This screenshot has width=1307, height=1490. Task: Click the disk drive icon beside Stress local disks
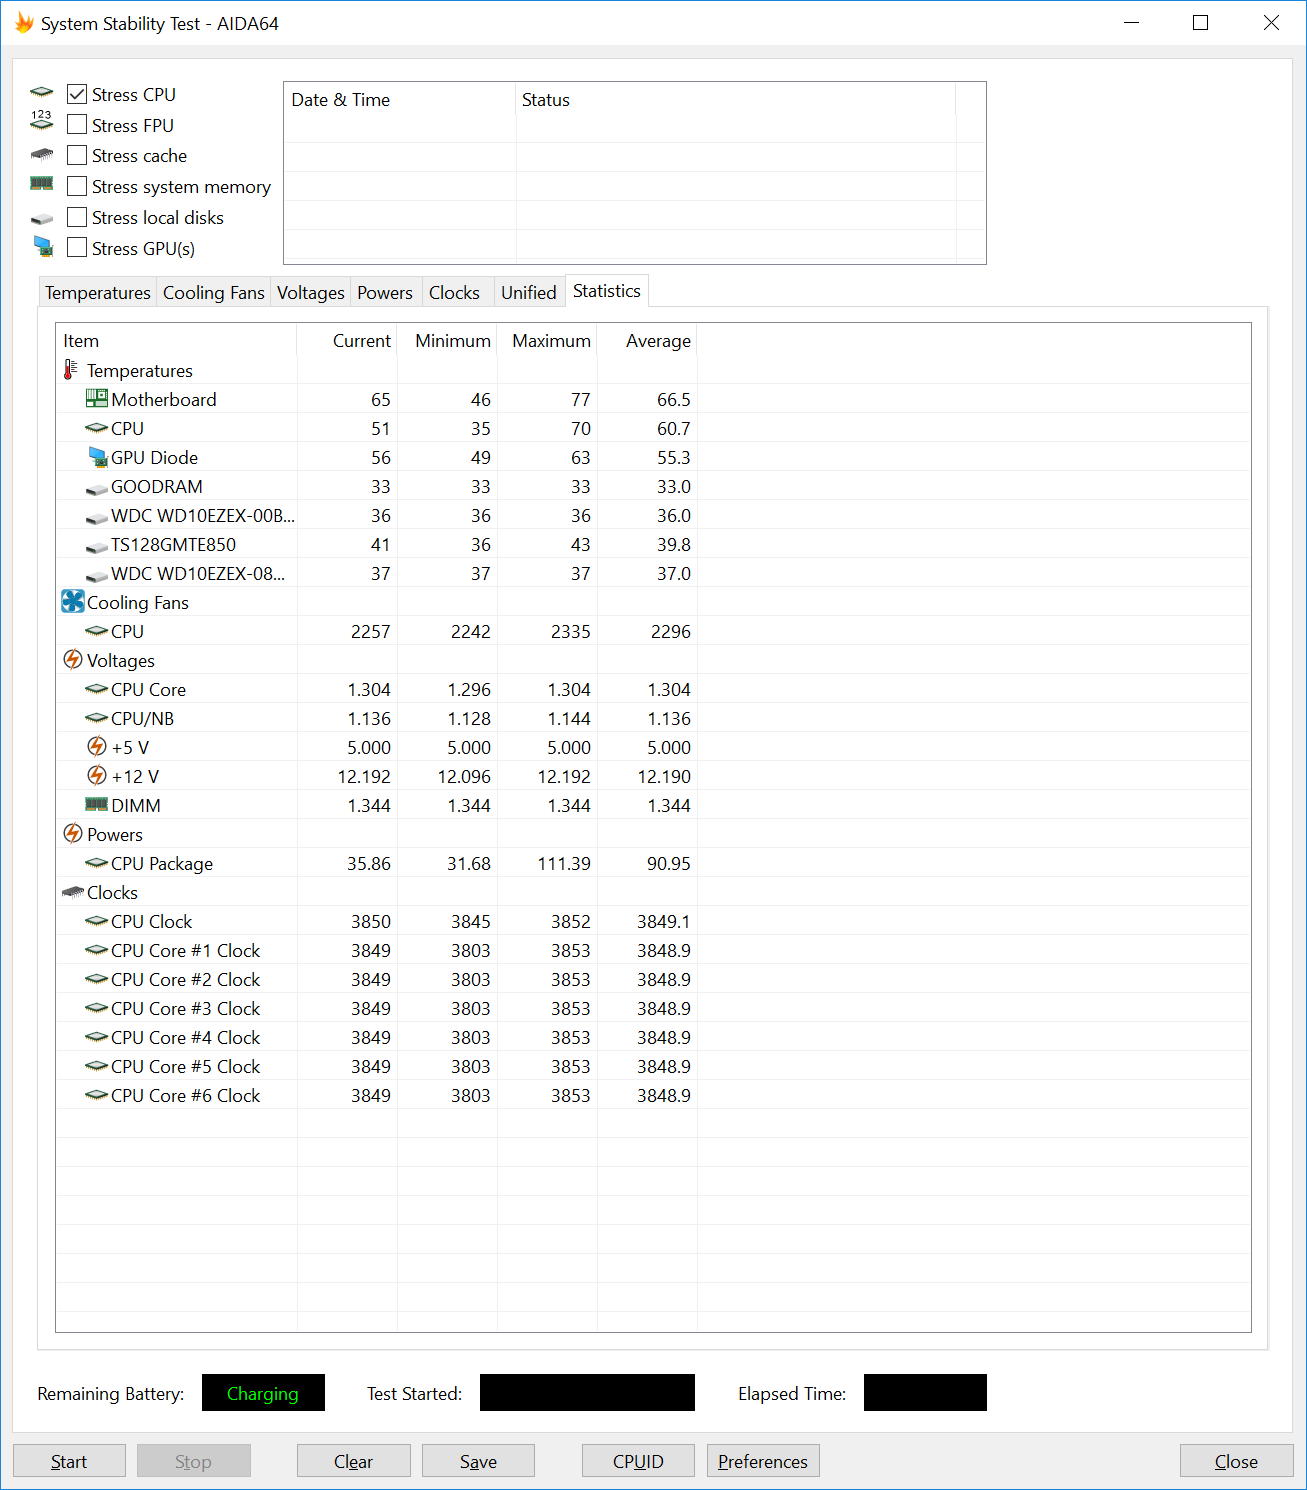pyautogui.click(x=41, y=219)
